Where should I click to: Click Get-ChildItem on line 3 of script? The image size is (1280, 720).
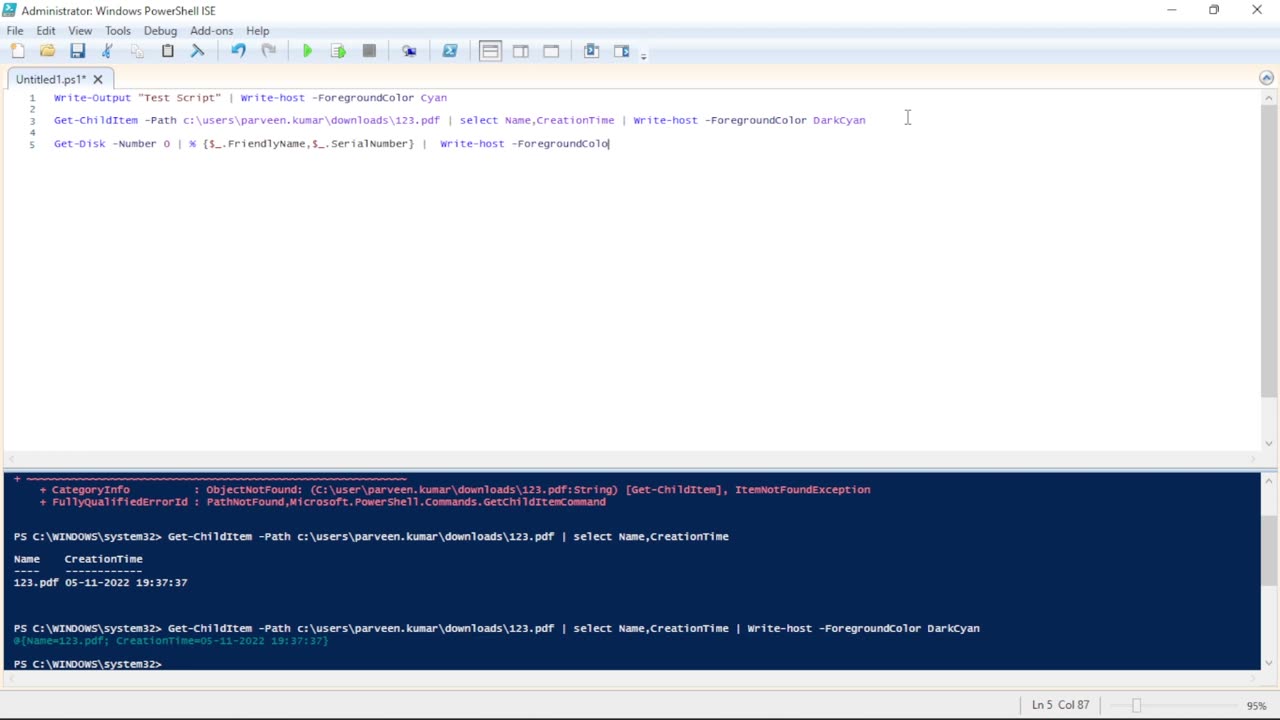pyautogui.click(x=96, y=120)
